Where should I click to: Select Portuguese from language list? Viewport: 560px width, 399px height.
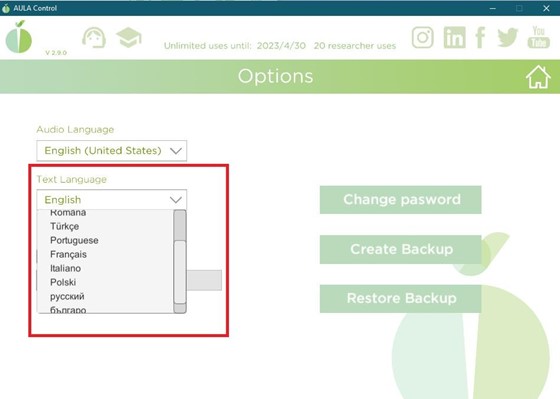(74, 240)
